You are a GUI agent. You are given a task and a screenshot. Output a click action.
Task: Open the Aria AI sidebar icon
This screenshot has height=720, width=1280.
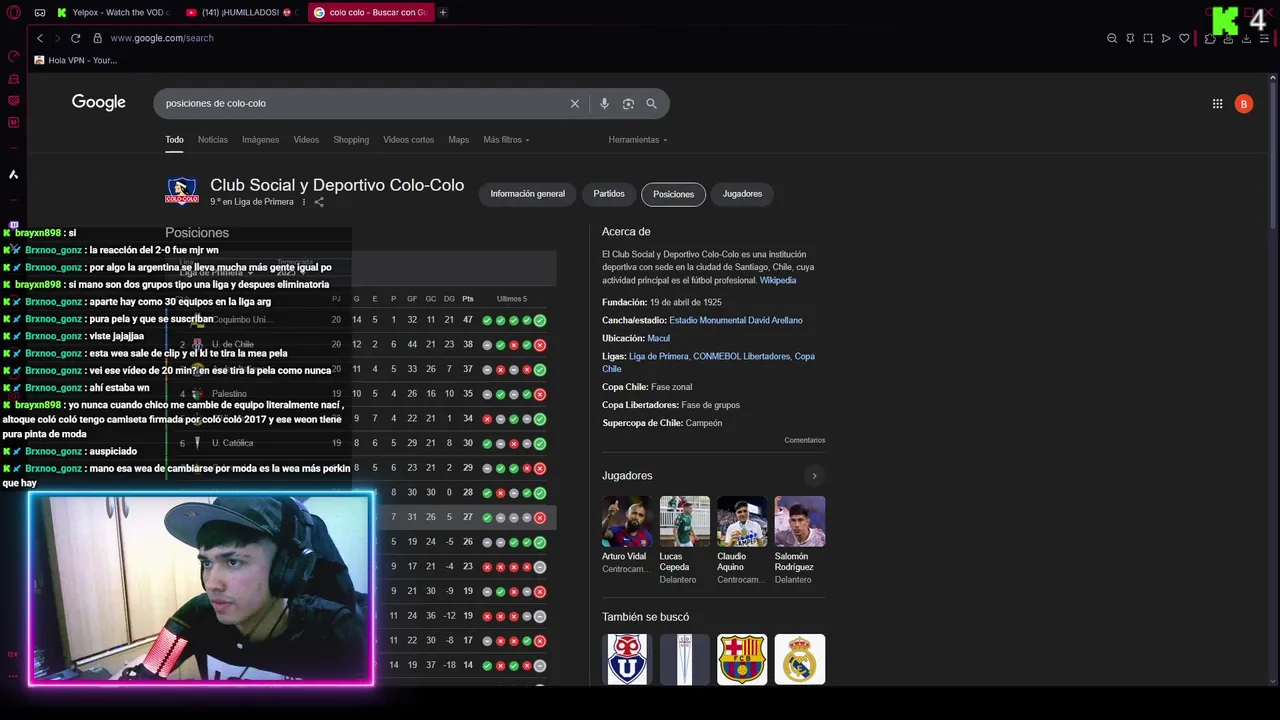point(13,174)
